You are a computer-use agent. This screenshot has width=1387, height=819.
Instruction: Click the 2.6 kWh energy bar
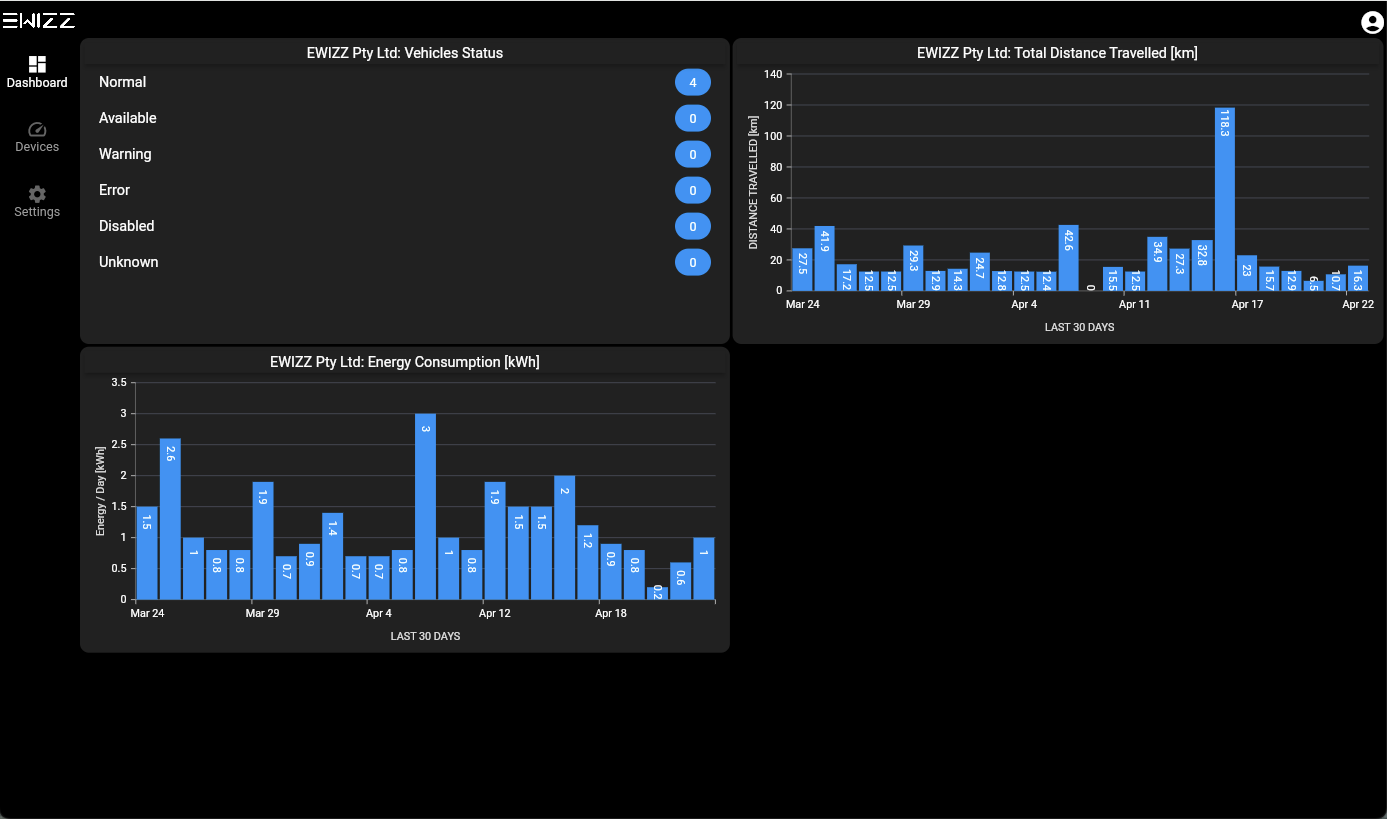[170, 519]
